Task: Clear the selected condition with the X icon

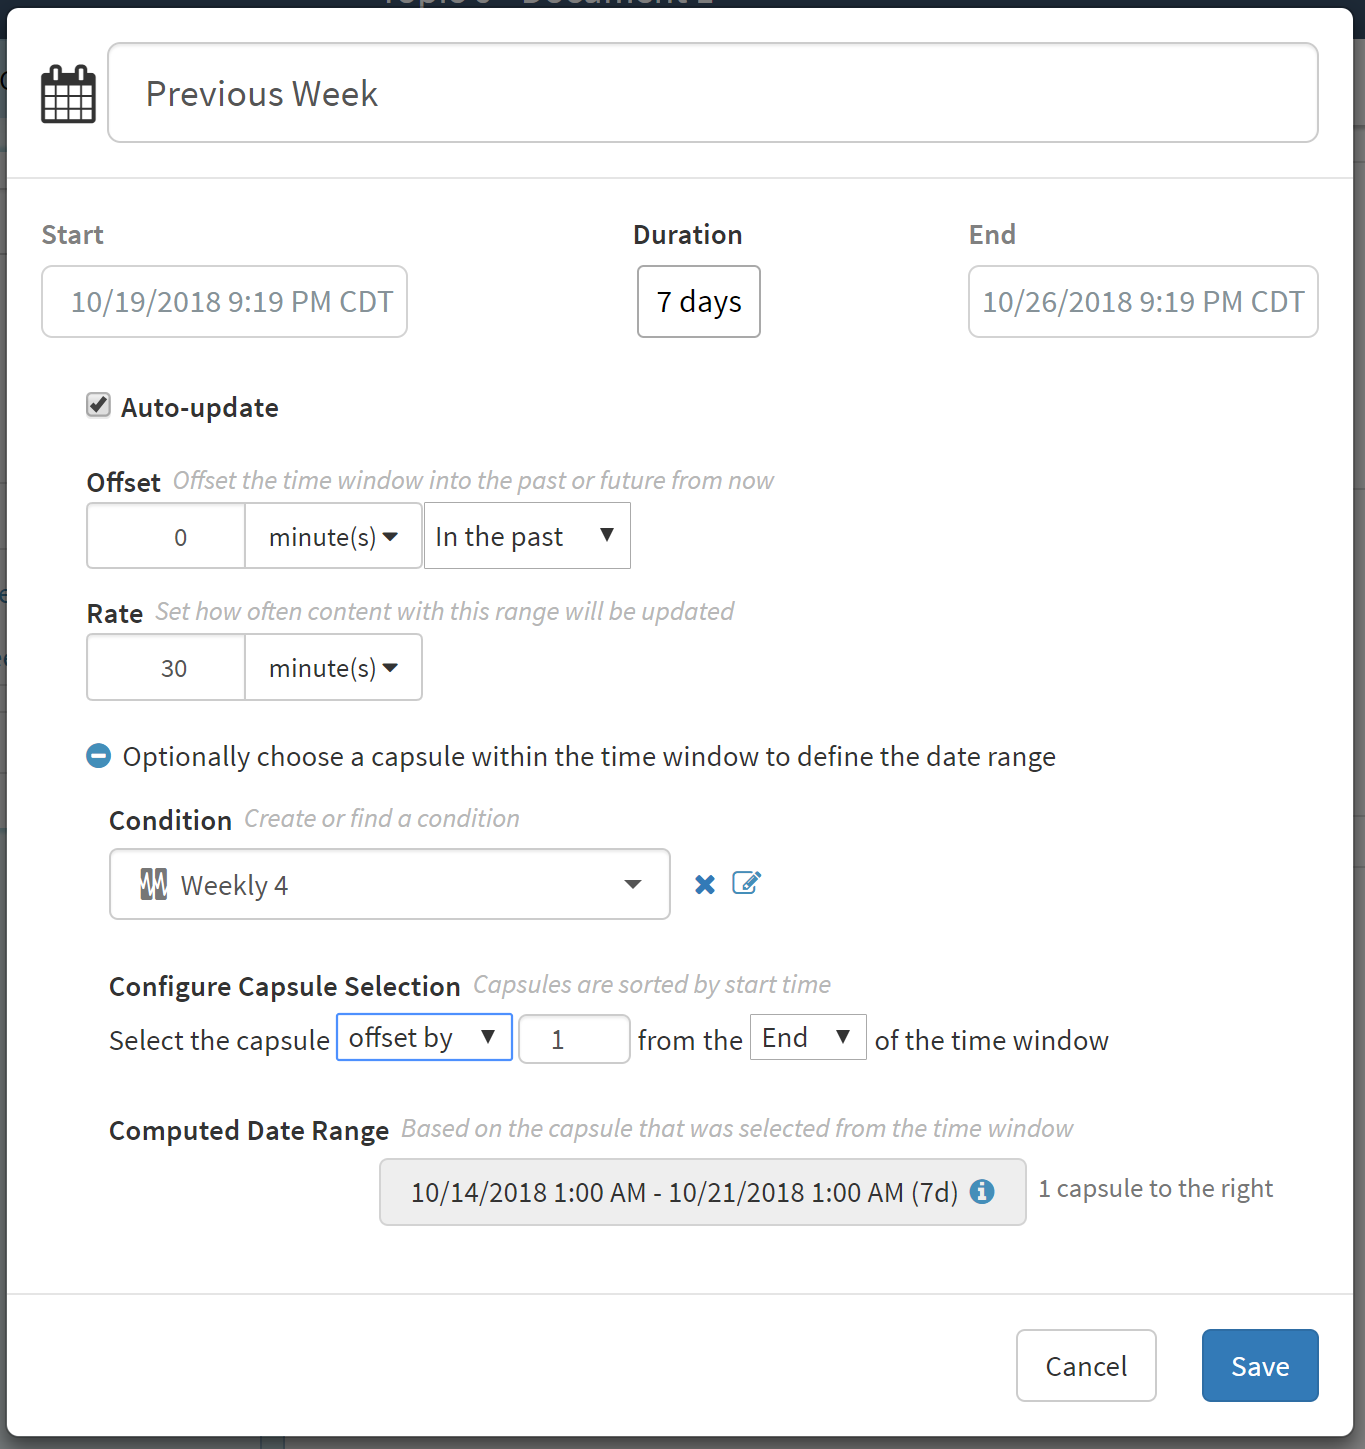Action: [705, 884]
